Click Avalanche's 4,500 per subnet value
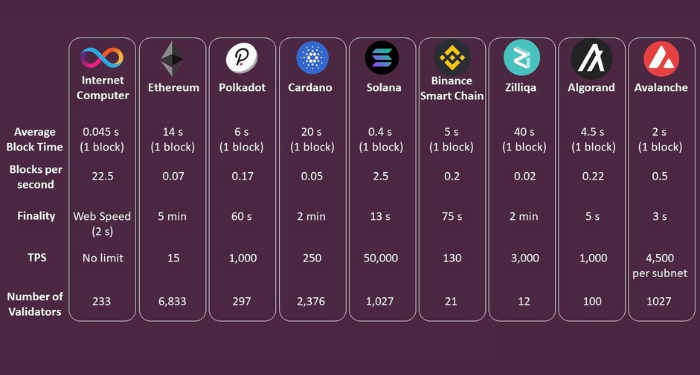Image resolution: width=700 pixels, height=375 pixels. 660,266
